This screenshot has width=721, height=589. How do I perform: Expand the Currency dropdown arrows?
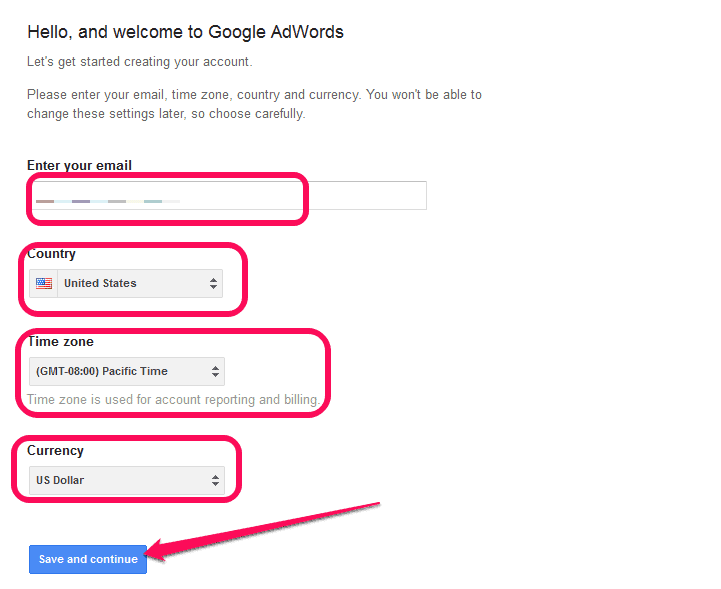click(x=214, y=481)
